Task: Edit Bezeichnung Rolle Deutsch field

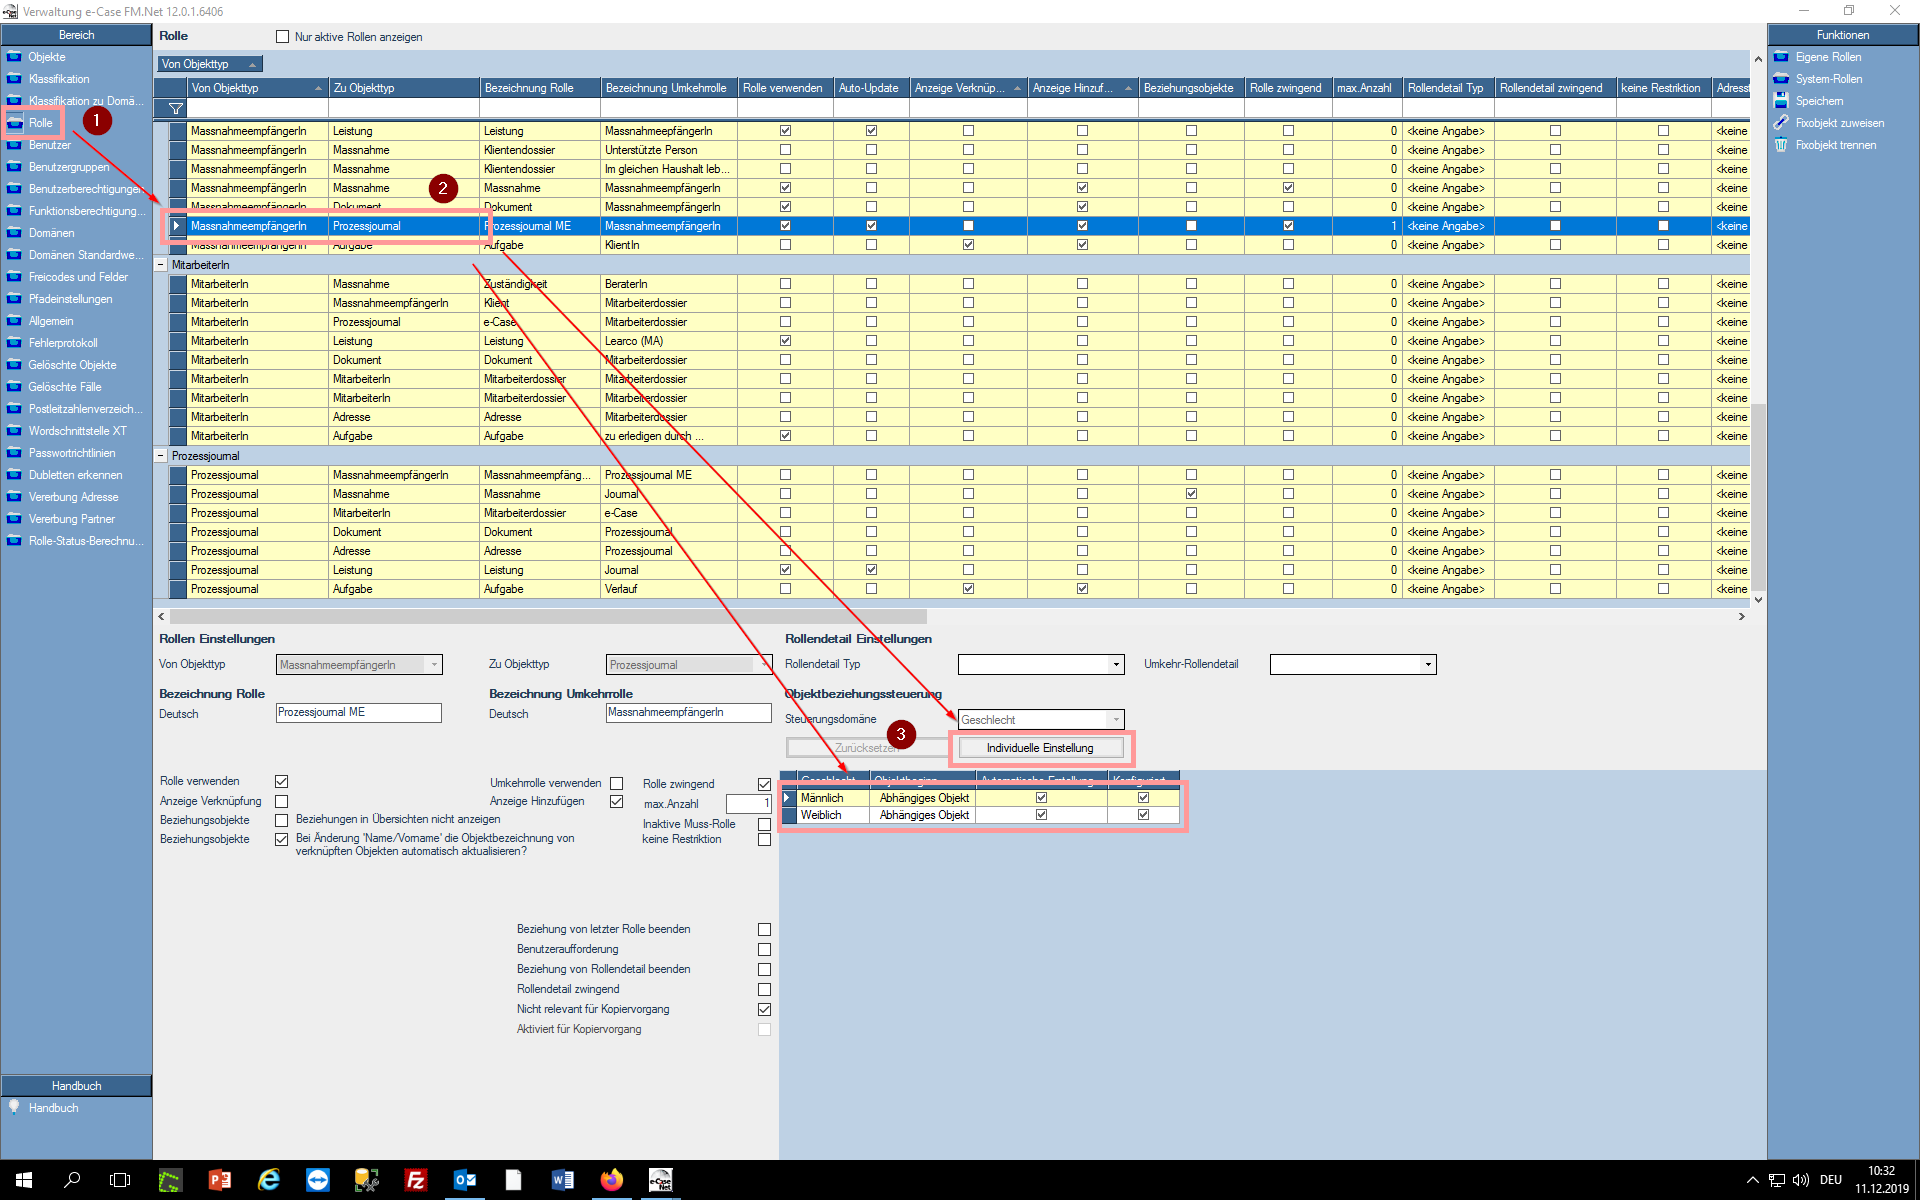Action: [358, 713]
